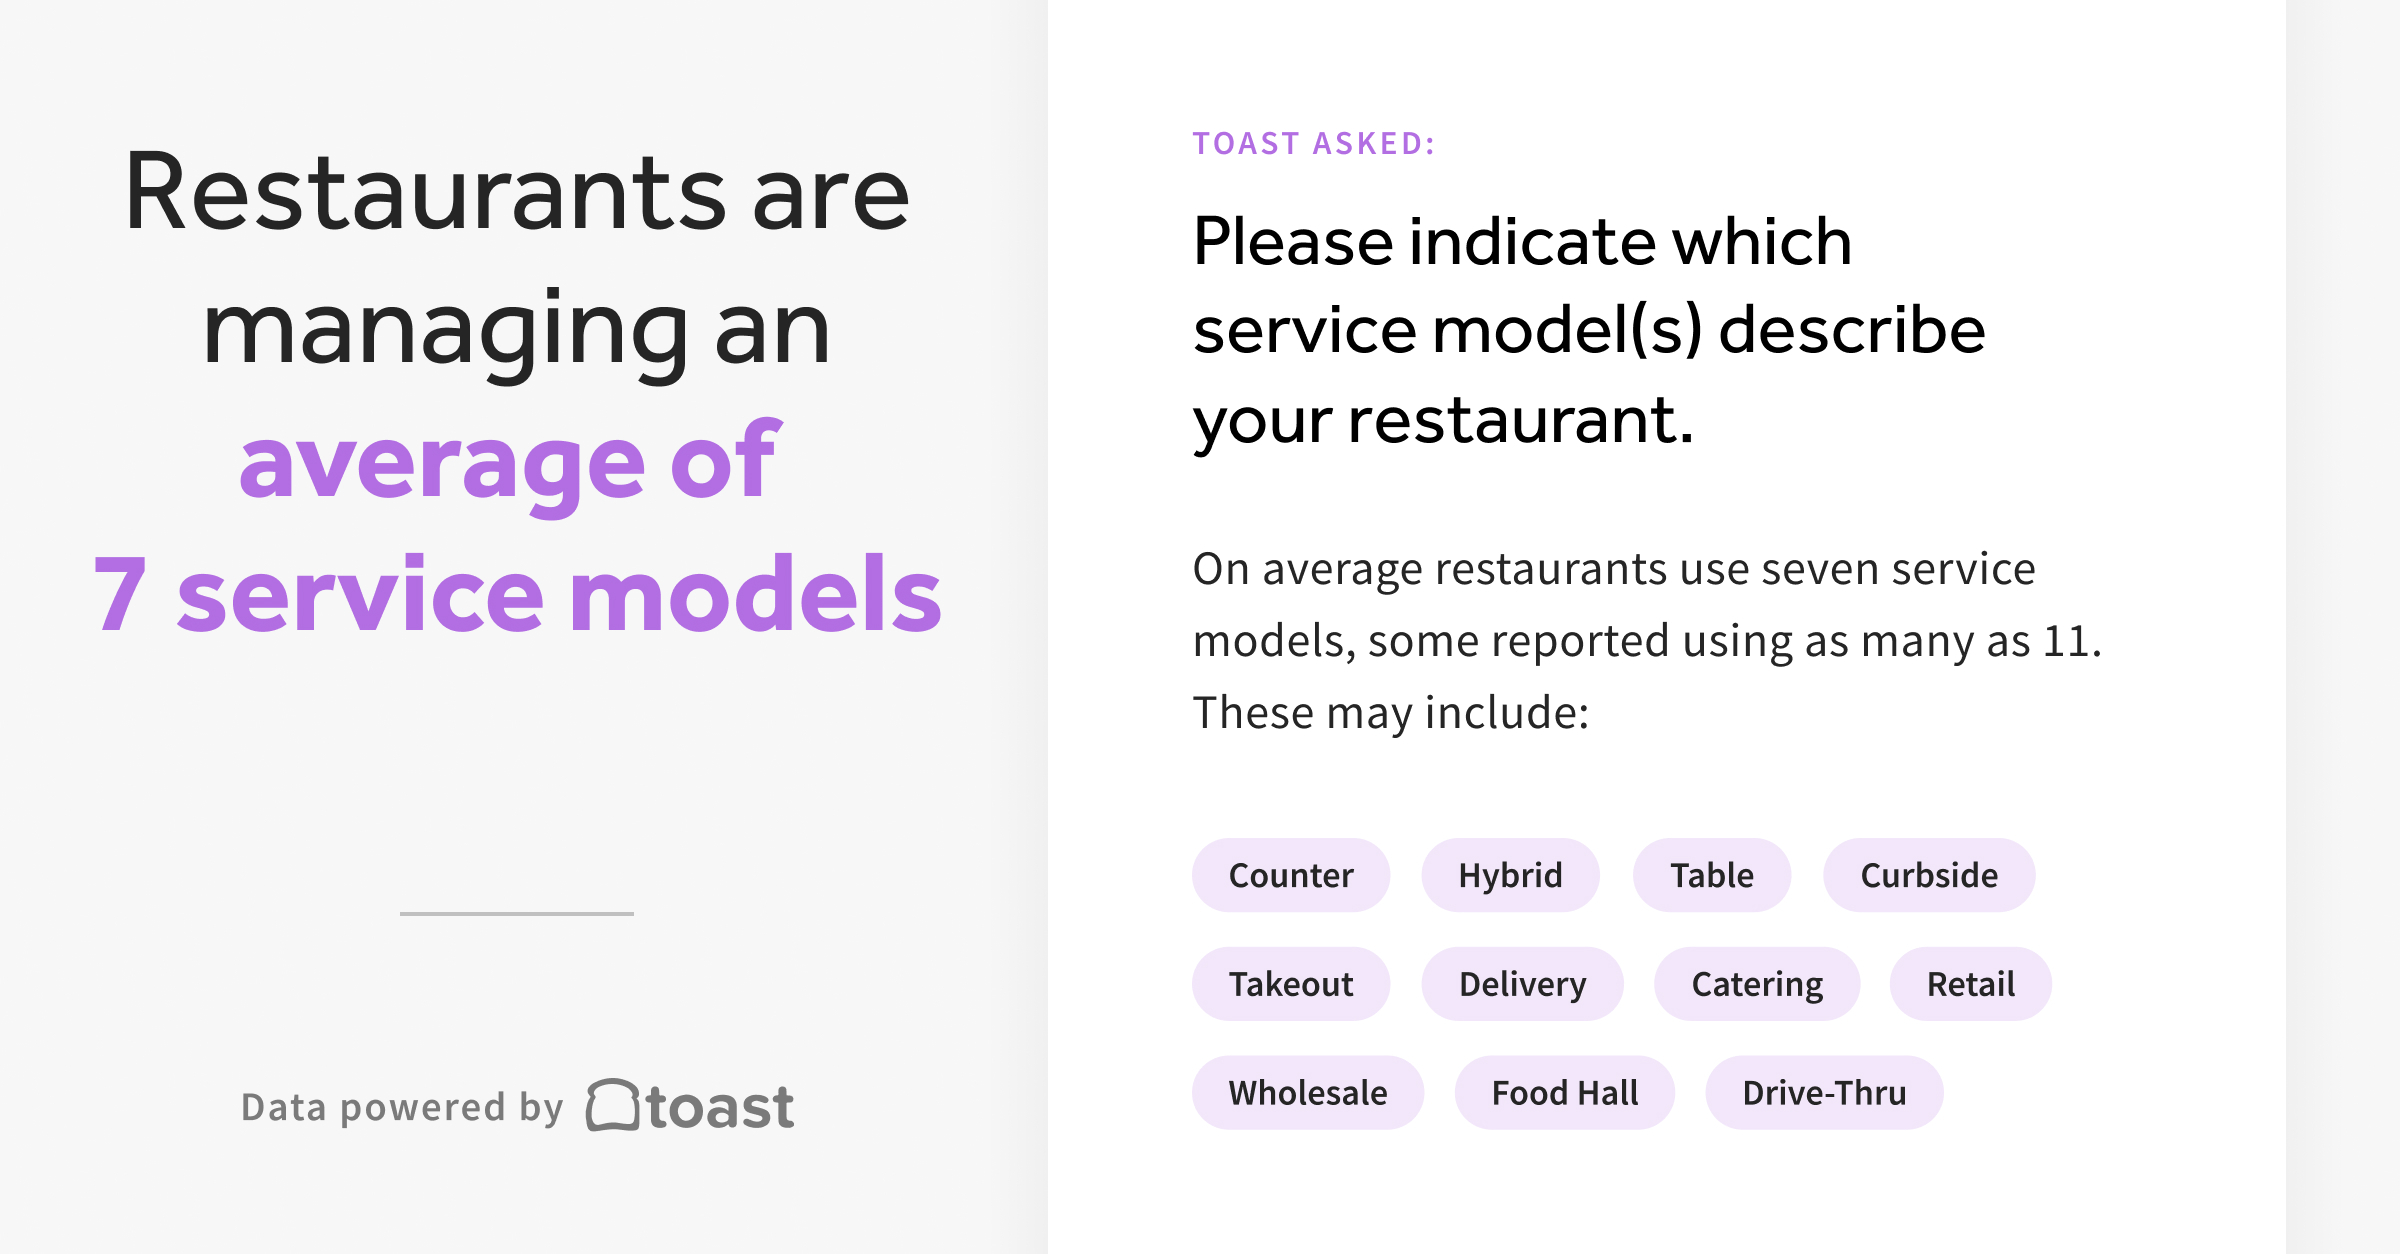Choose the Delivery pill tag
The height and width of the screenshot is (1254, 2400).
(x=1522, y=984)
